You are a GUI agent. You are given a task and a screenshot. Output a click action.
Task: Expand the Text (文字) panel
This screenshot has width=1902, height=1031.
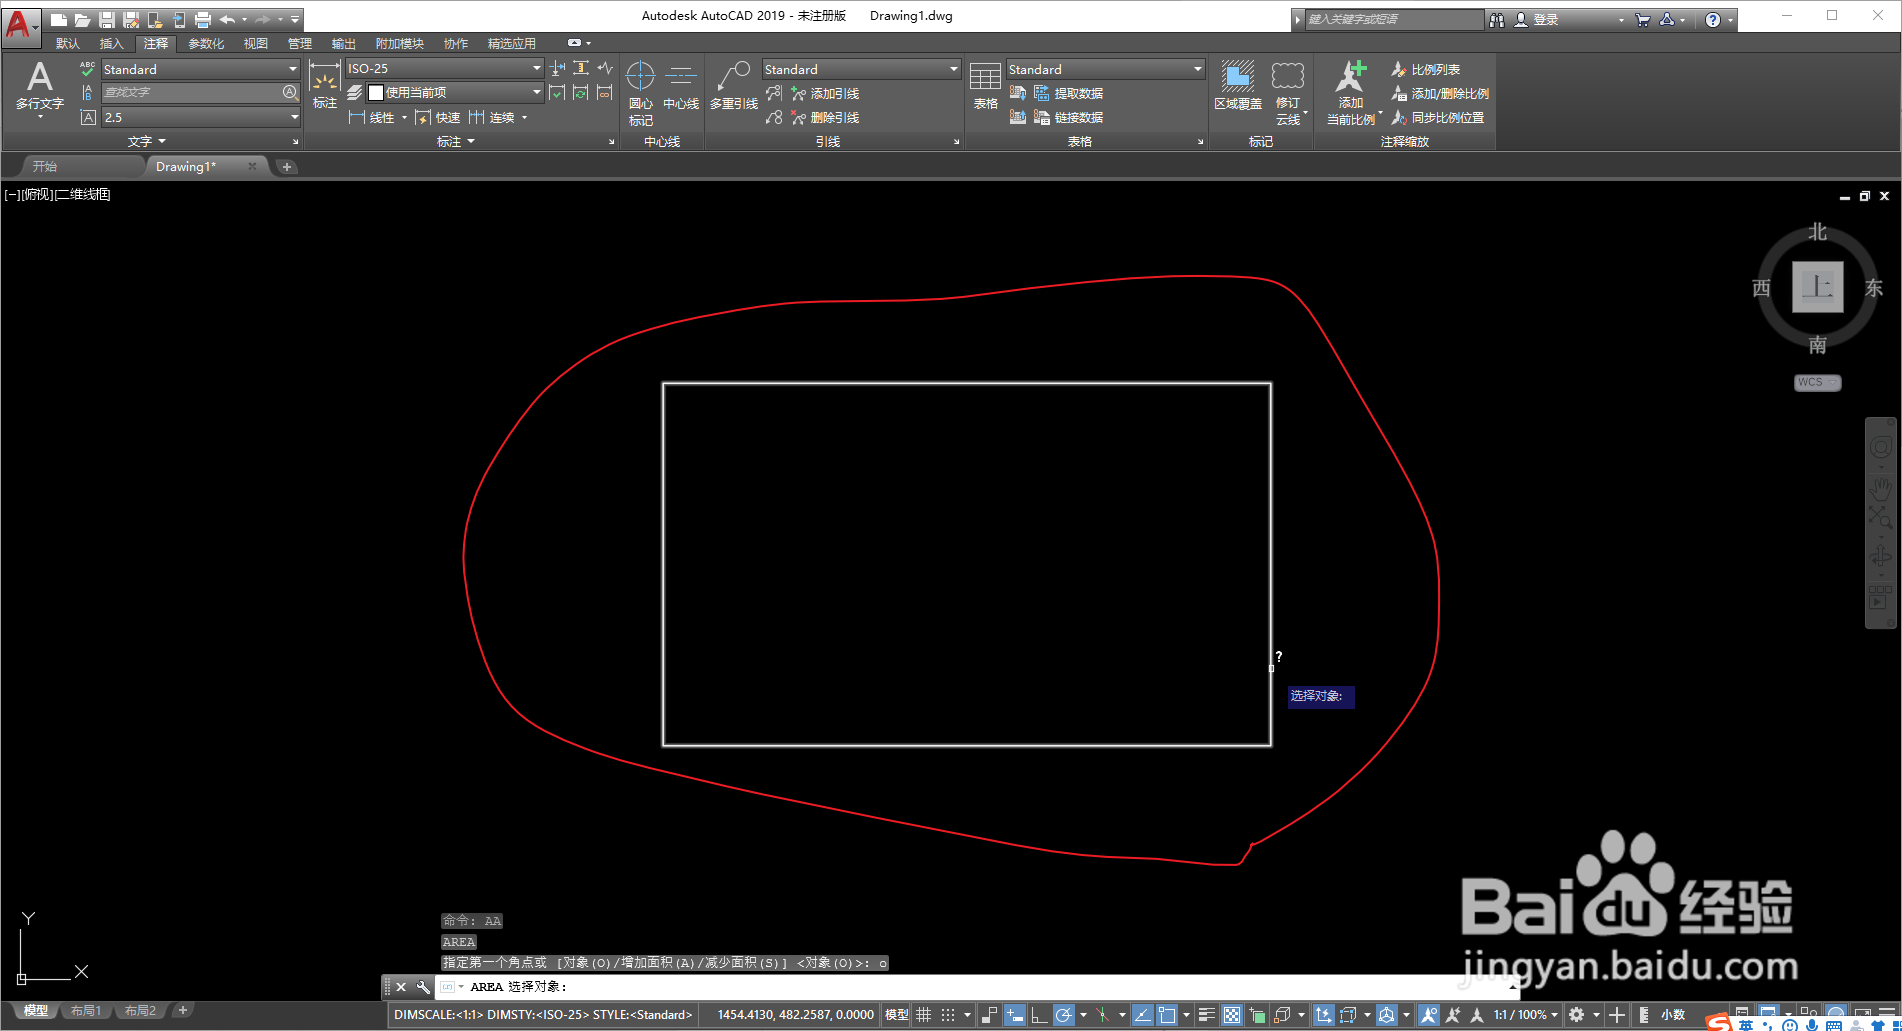click(x=147, y=141)
